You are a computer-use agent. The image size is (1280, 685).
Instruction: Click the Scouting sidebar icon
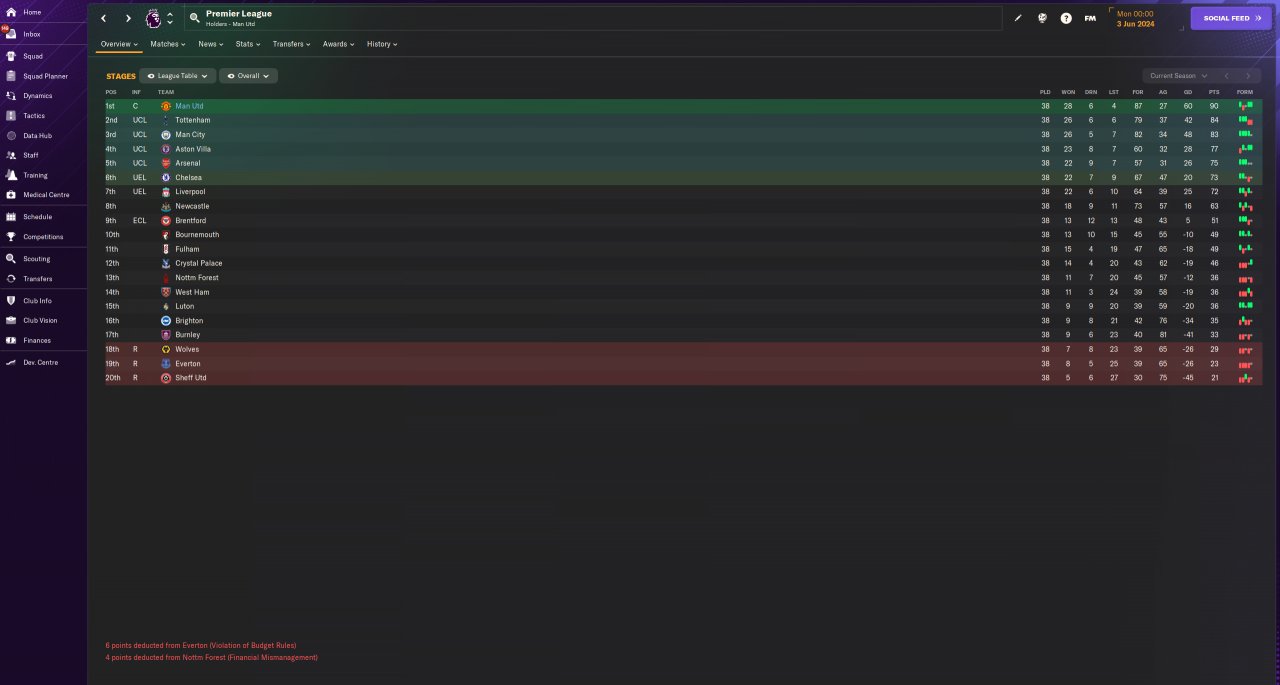coord(12,259)
